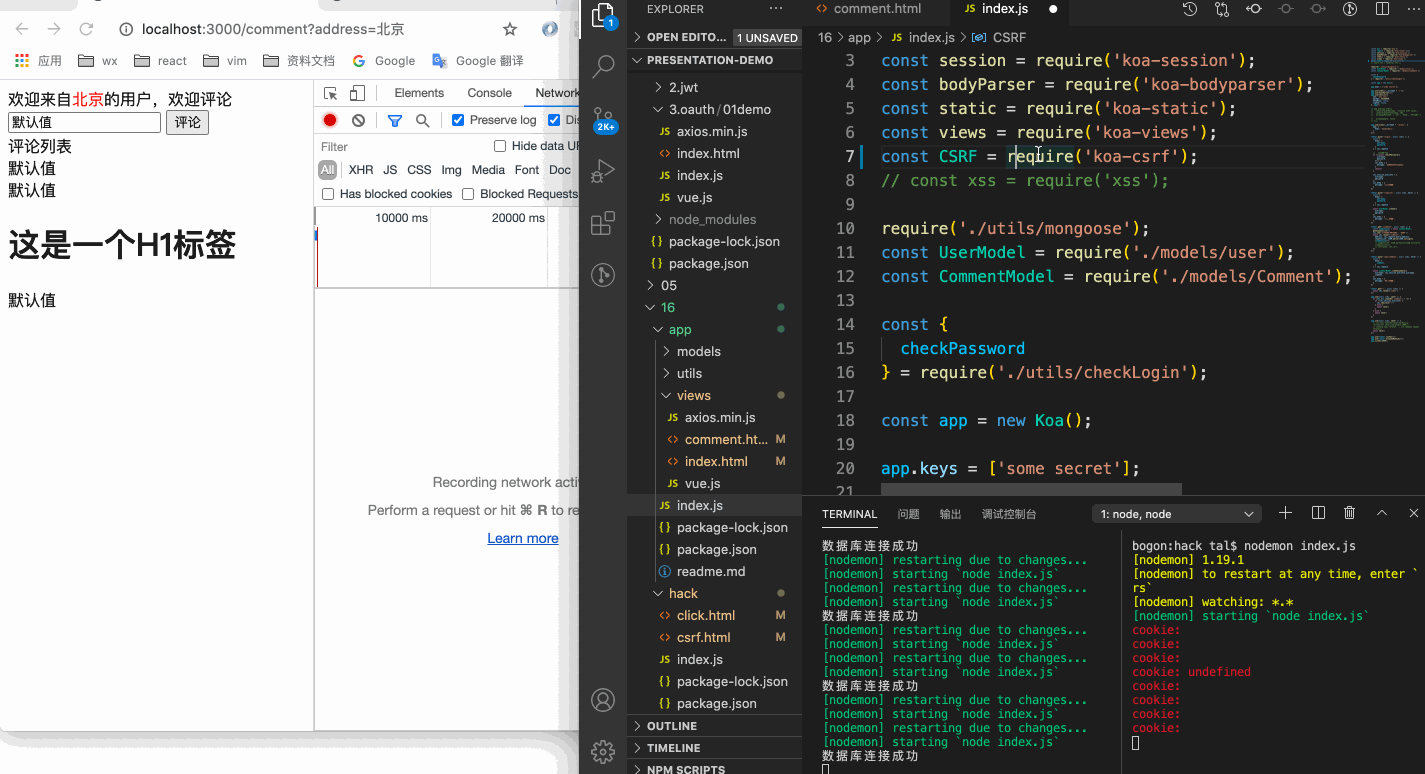Check Has blocked cookies checkbox
The height and width of the screenshot is (774, 1425).
tap(328, 194)
